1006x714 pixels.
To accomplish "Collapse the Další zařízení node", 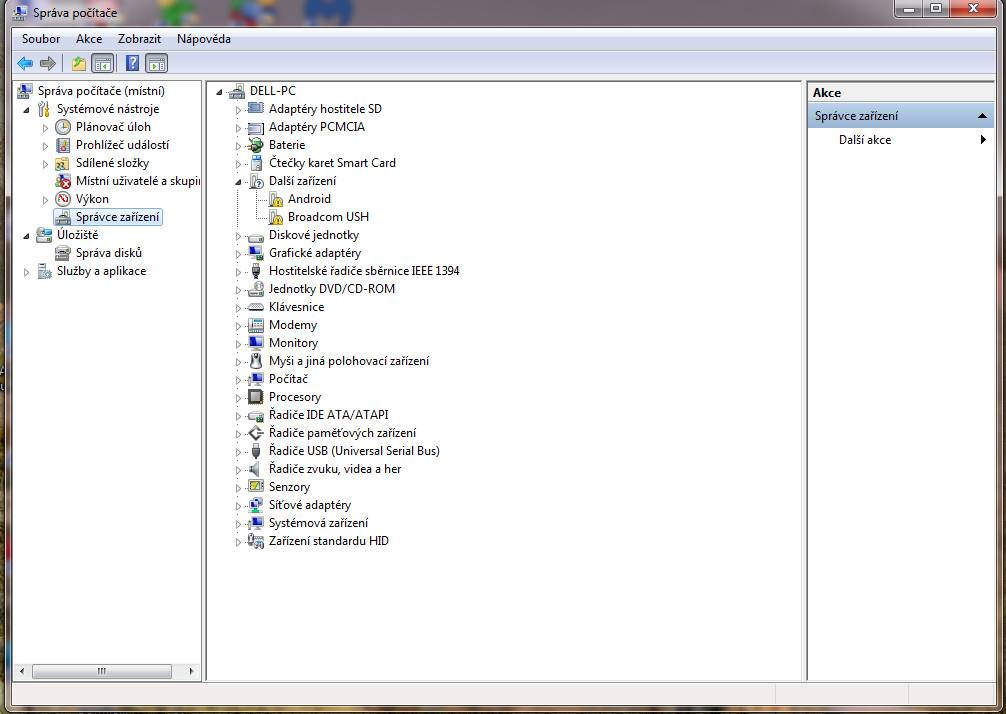I will (238, 182).
